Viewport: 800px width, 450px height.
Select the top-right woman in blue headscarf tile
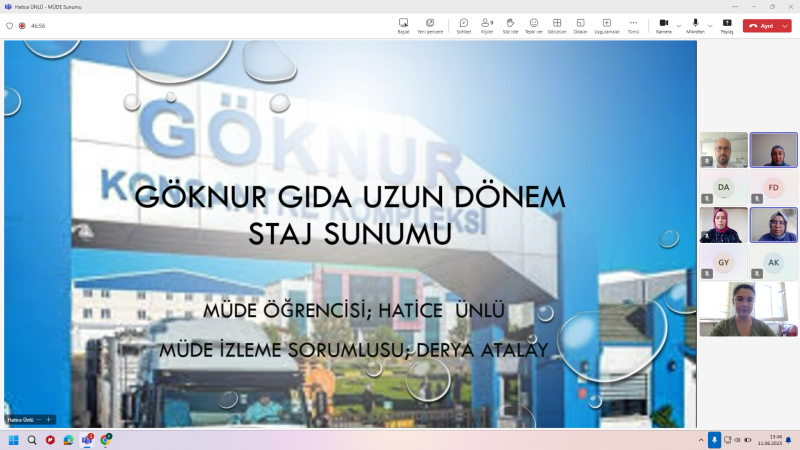click(x=773, y=150)
